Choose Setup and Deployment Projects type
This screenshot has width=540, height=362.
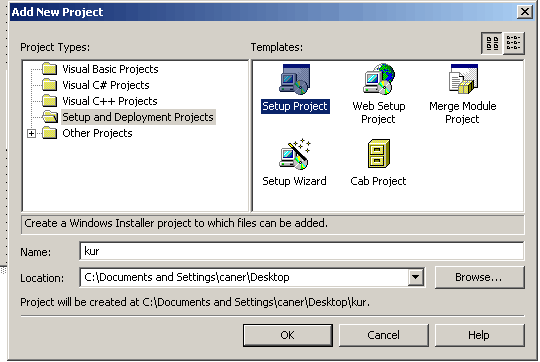[x=138, y=117]
